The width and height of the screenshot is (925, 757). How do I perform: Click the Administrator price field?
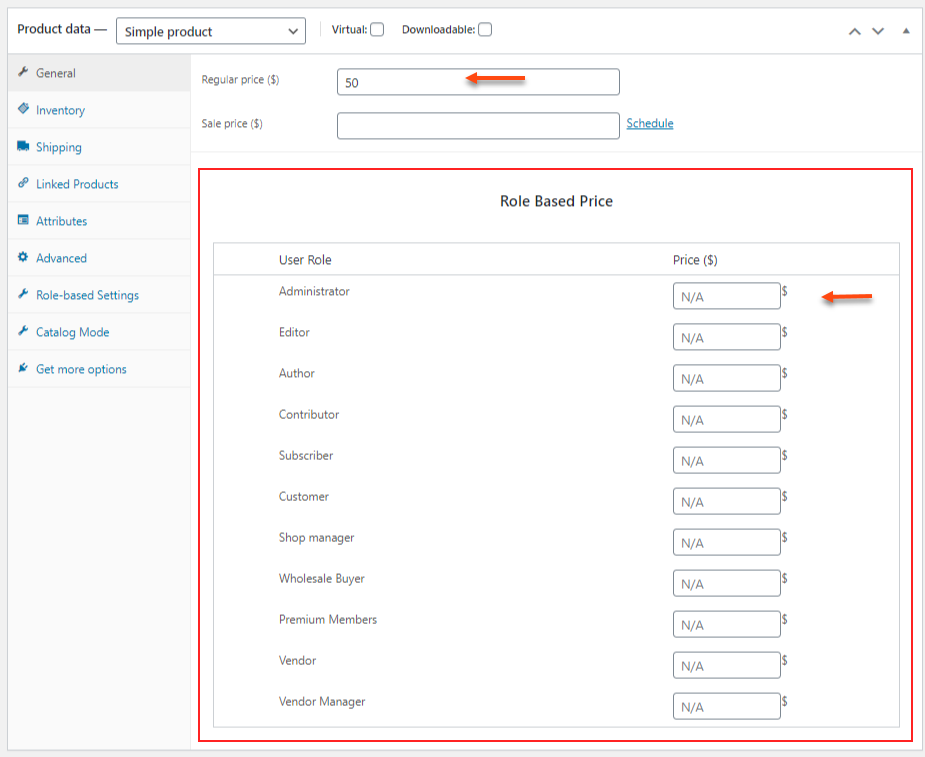click(x=726, y=296)
